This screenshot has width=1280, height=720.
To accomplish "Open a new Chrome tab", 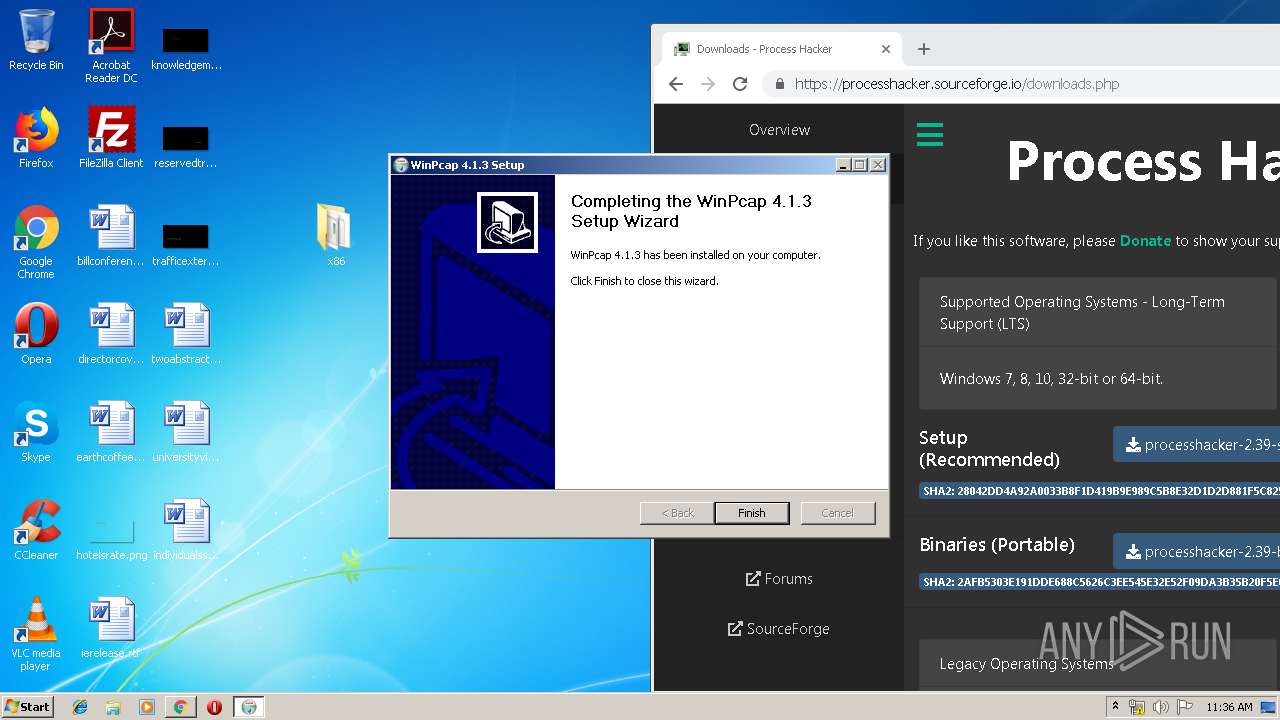I will click(x=924, y=49).
